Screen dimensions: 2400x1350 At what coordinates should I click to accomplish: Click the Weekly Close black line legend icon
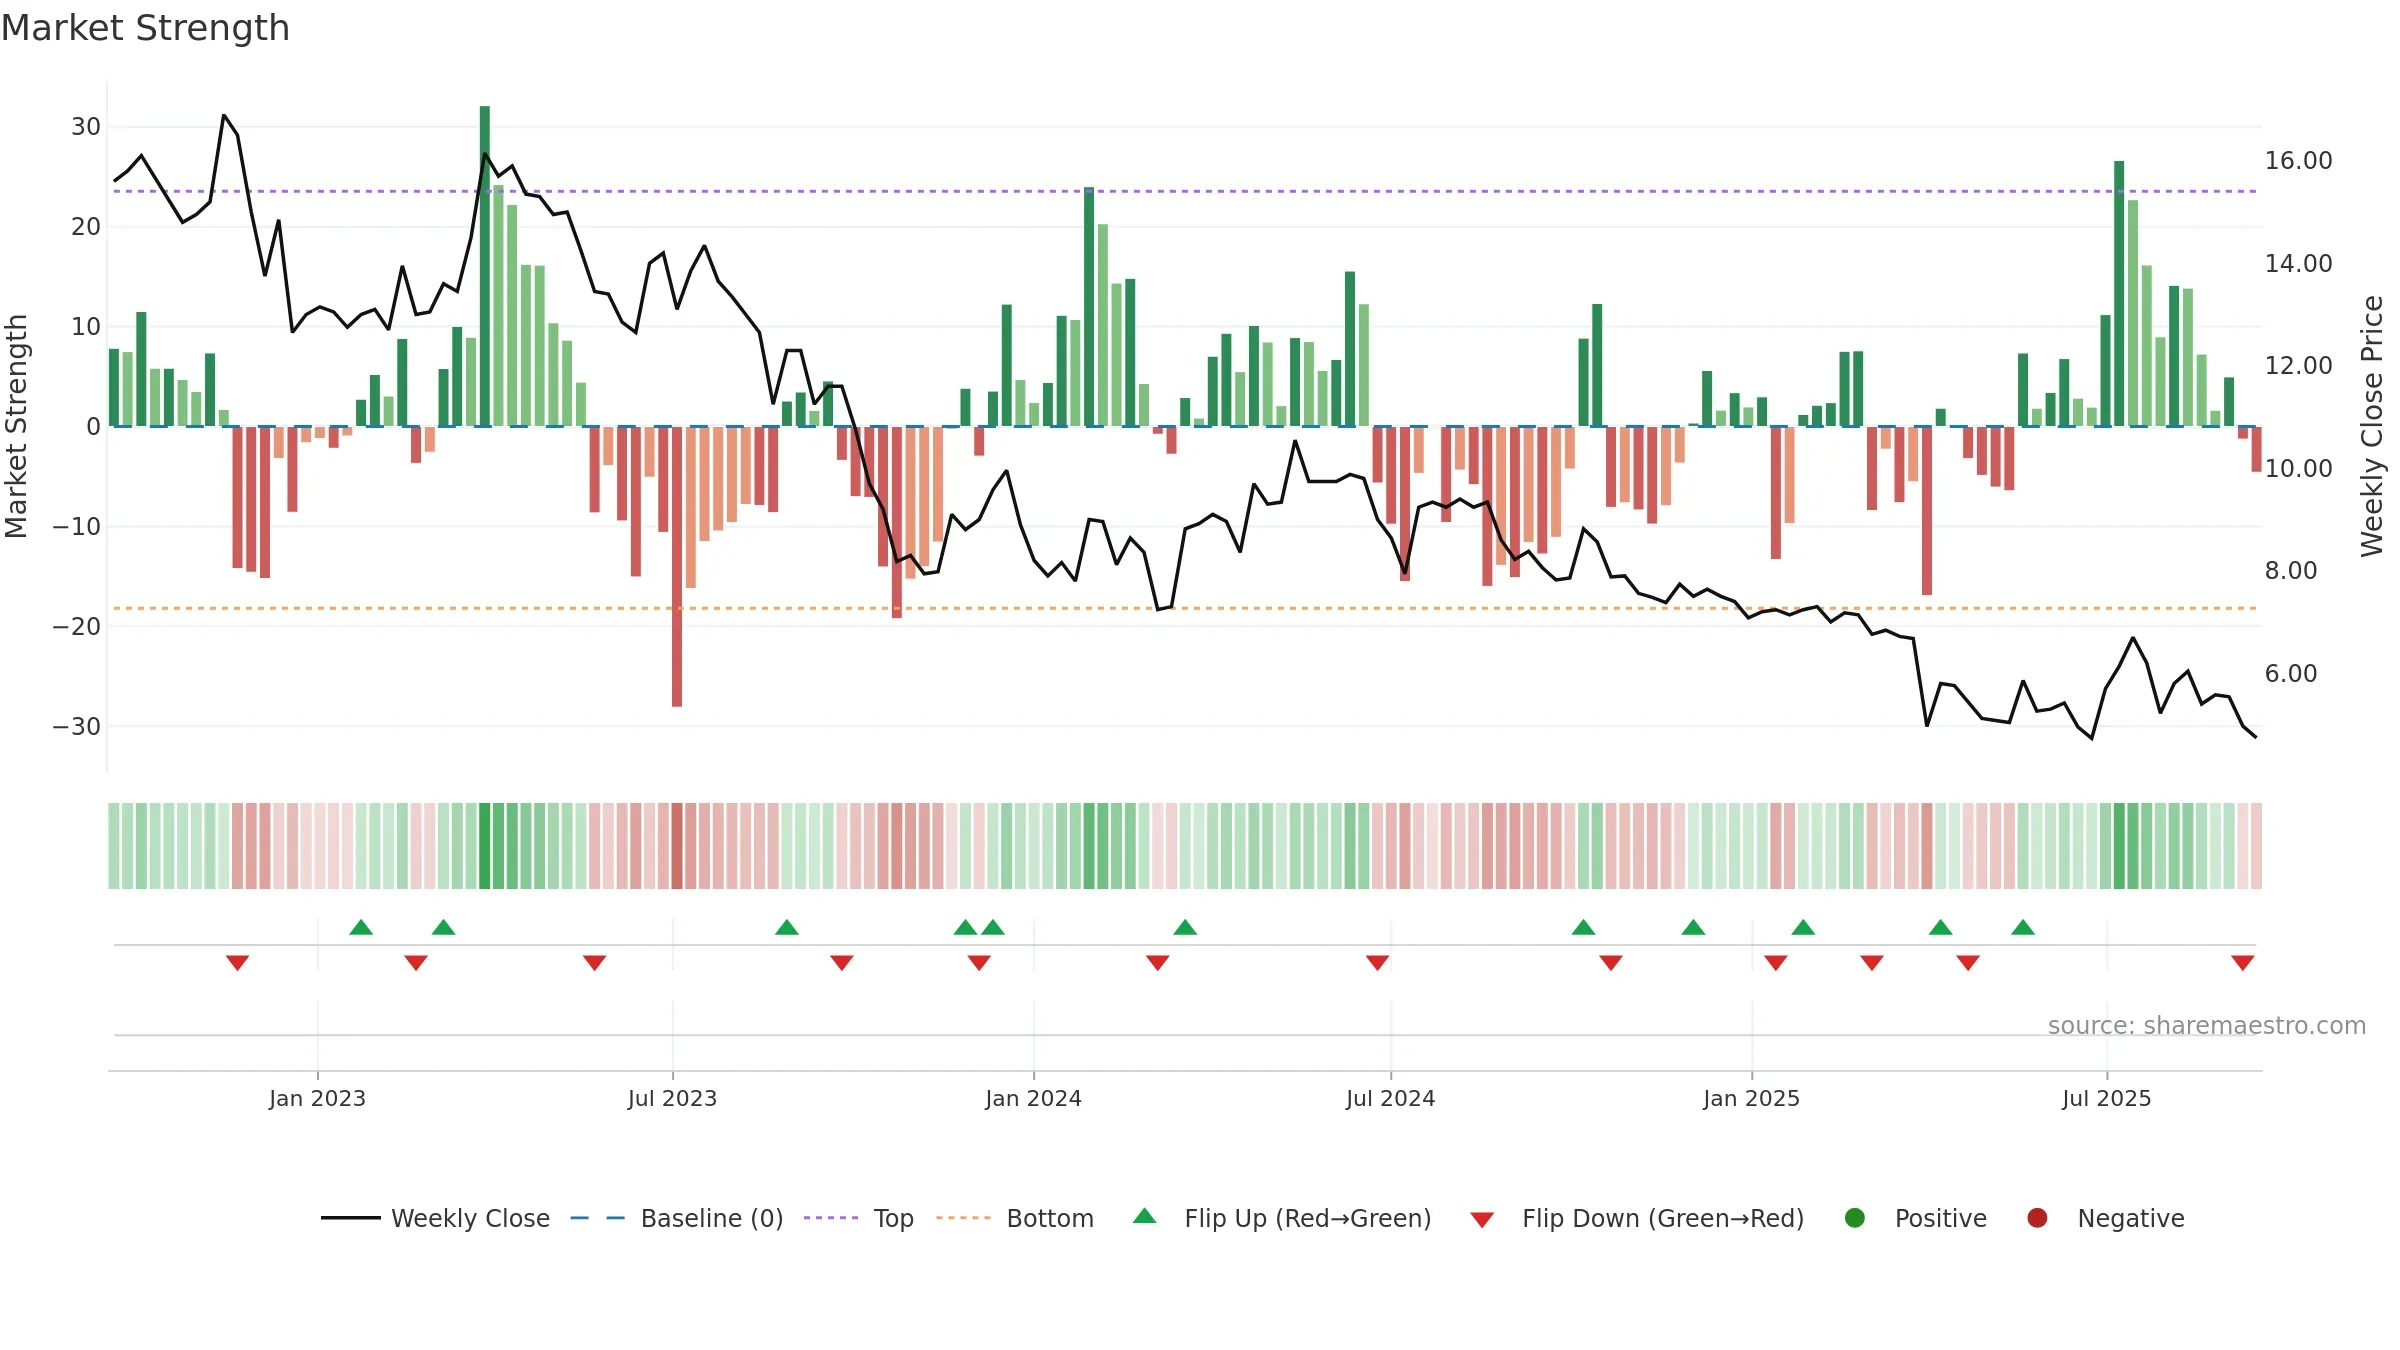(350, 1218)
